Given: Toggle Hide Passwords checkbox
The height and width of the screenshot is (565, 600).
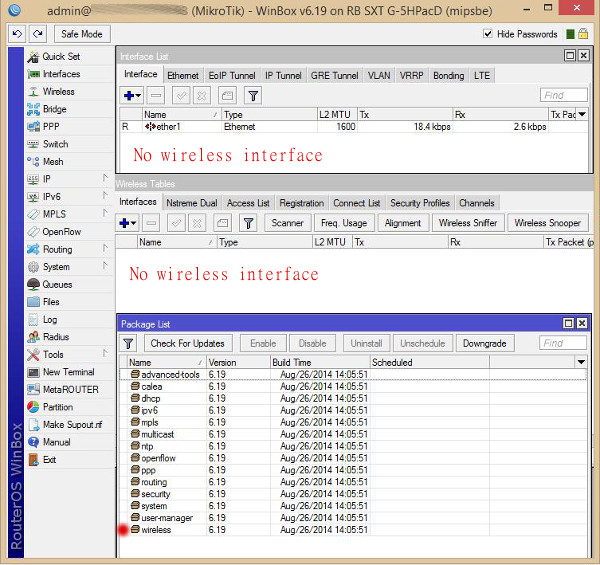Looking at the screenshot, I should coord(488,34).
